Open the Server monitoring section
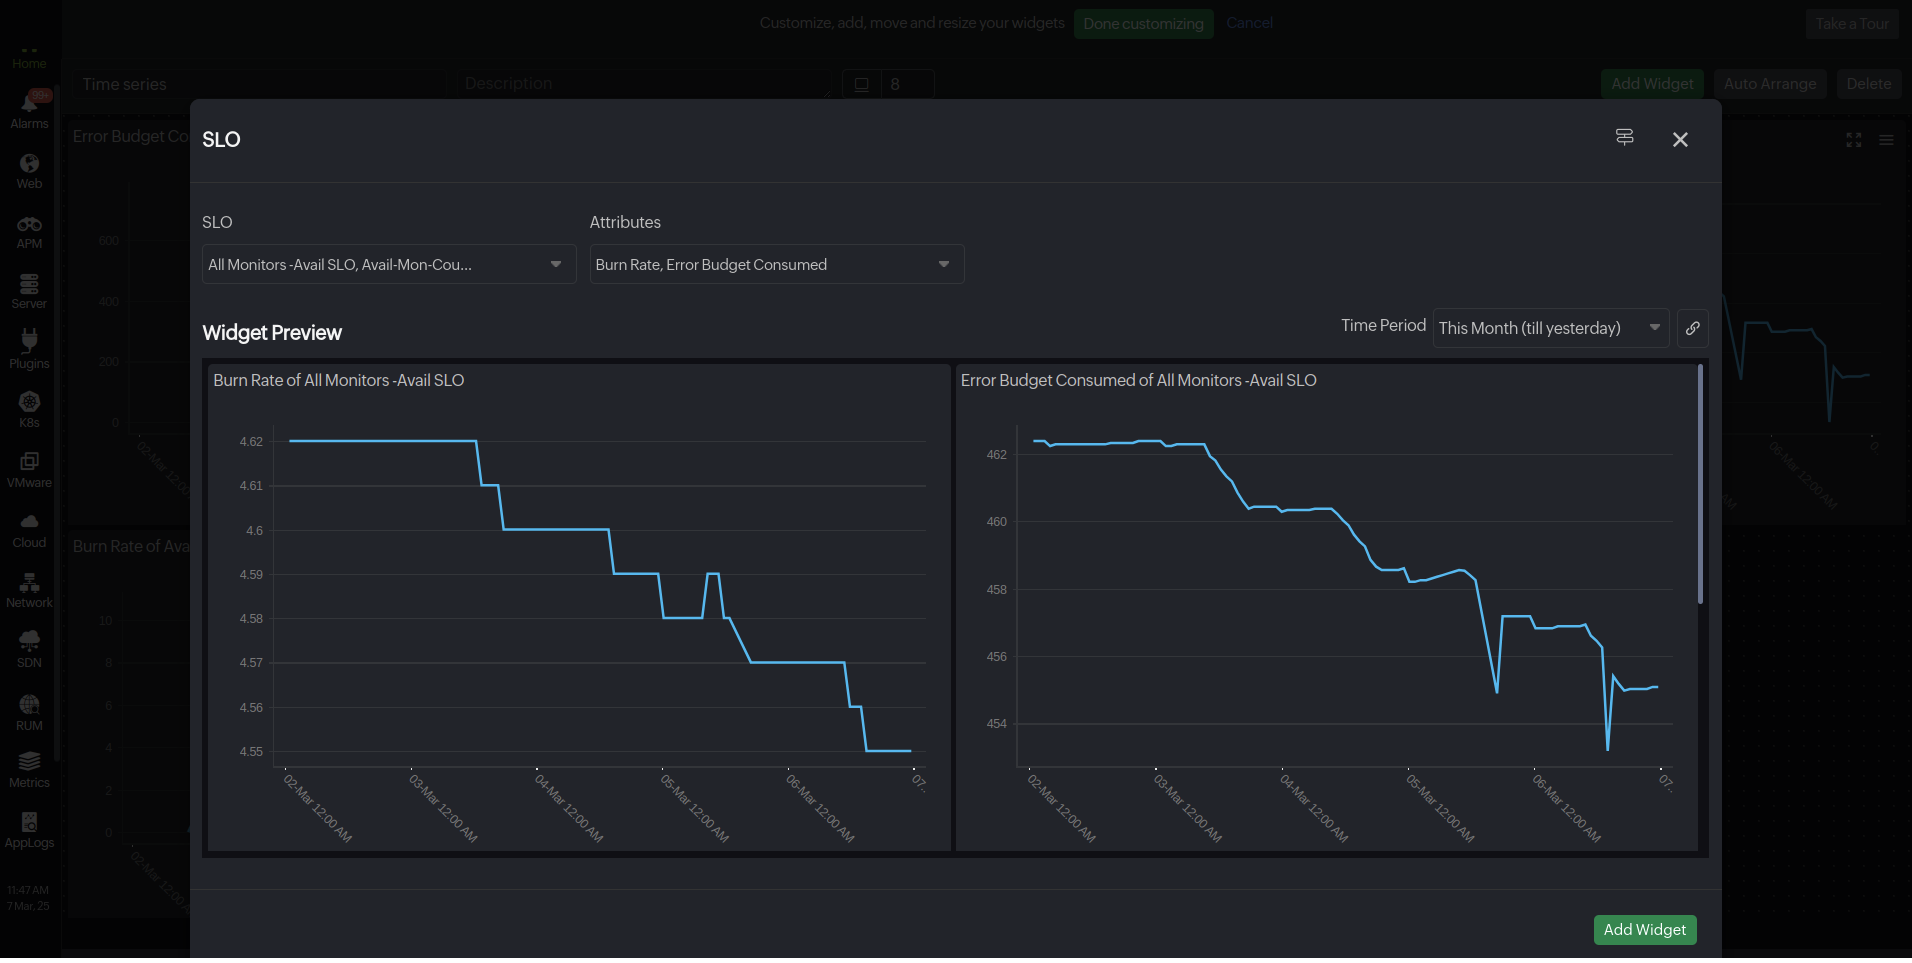Viewport: 1912px width, 963px height. [29, 289]
